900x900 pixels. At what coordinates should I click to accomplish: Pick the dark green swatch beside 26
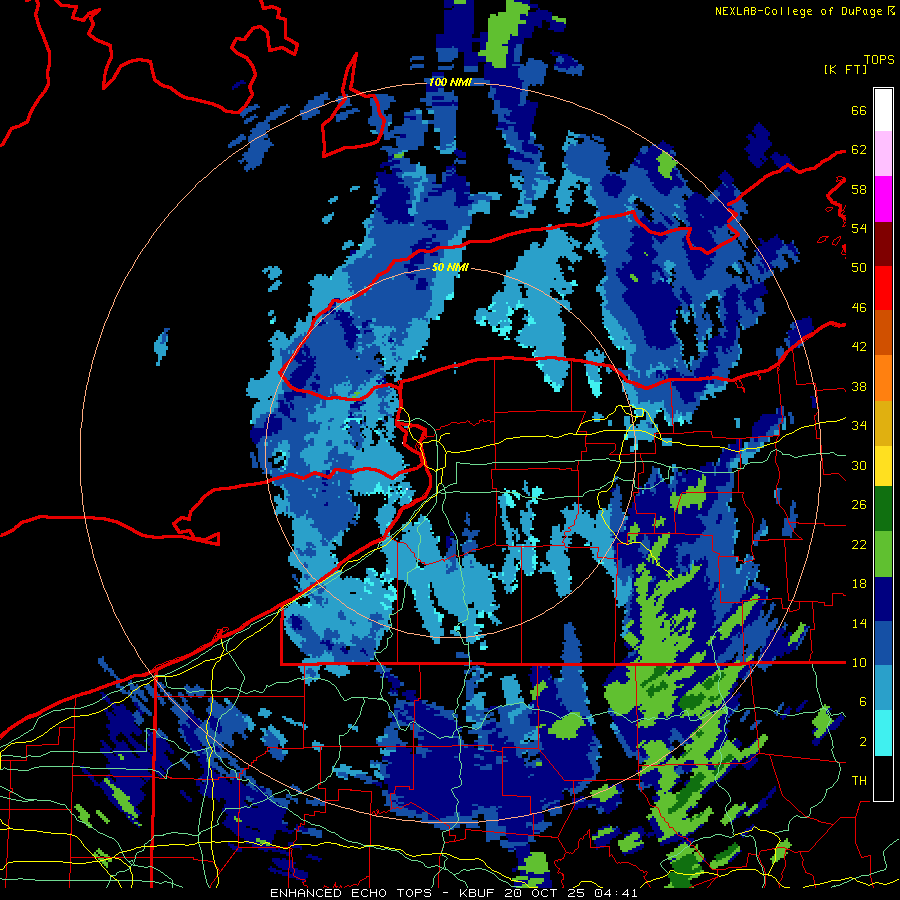[x=883, y=509]
